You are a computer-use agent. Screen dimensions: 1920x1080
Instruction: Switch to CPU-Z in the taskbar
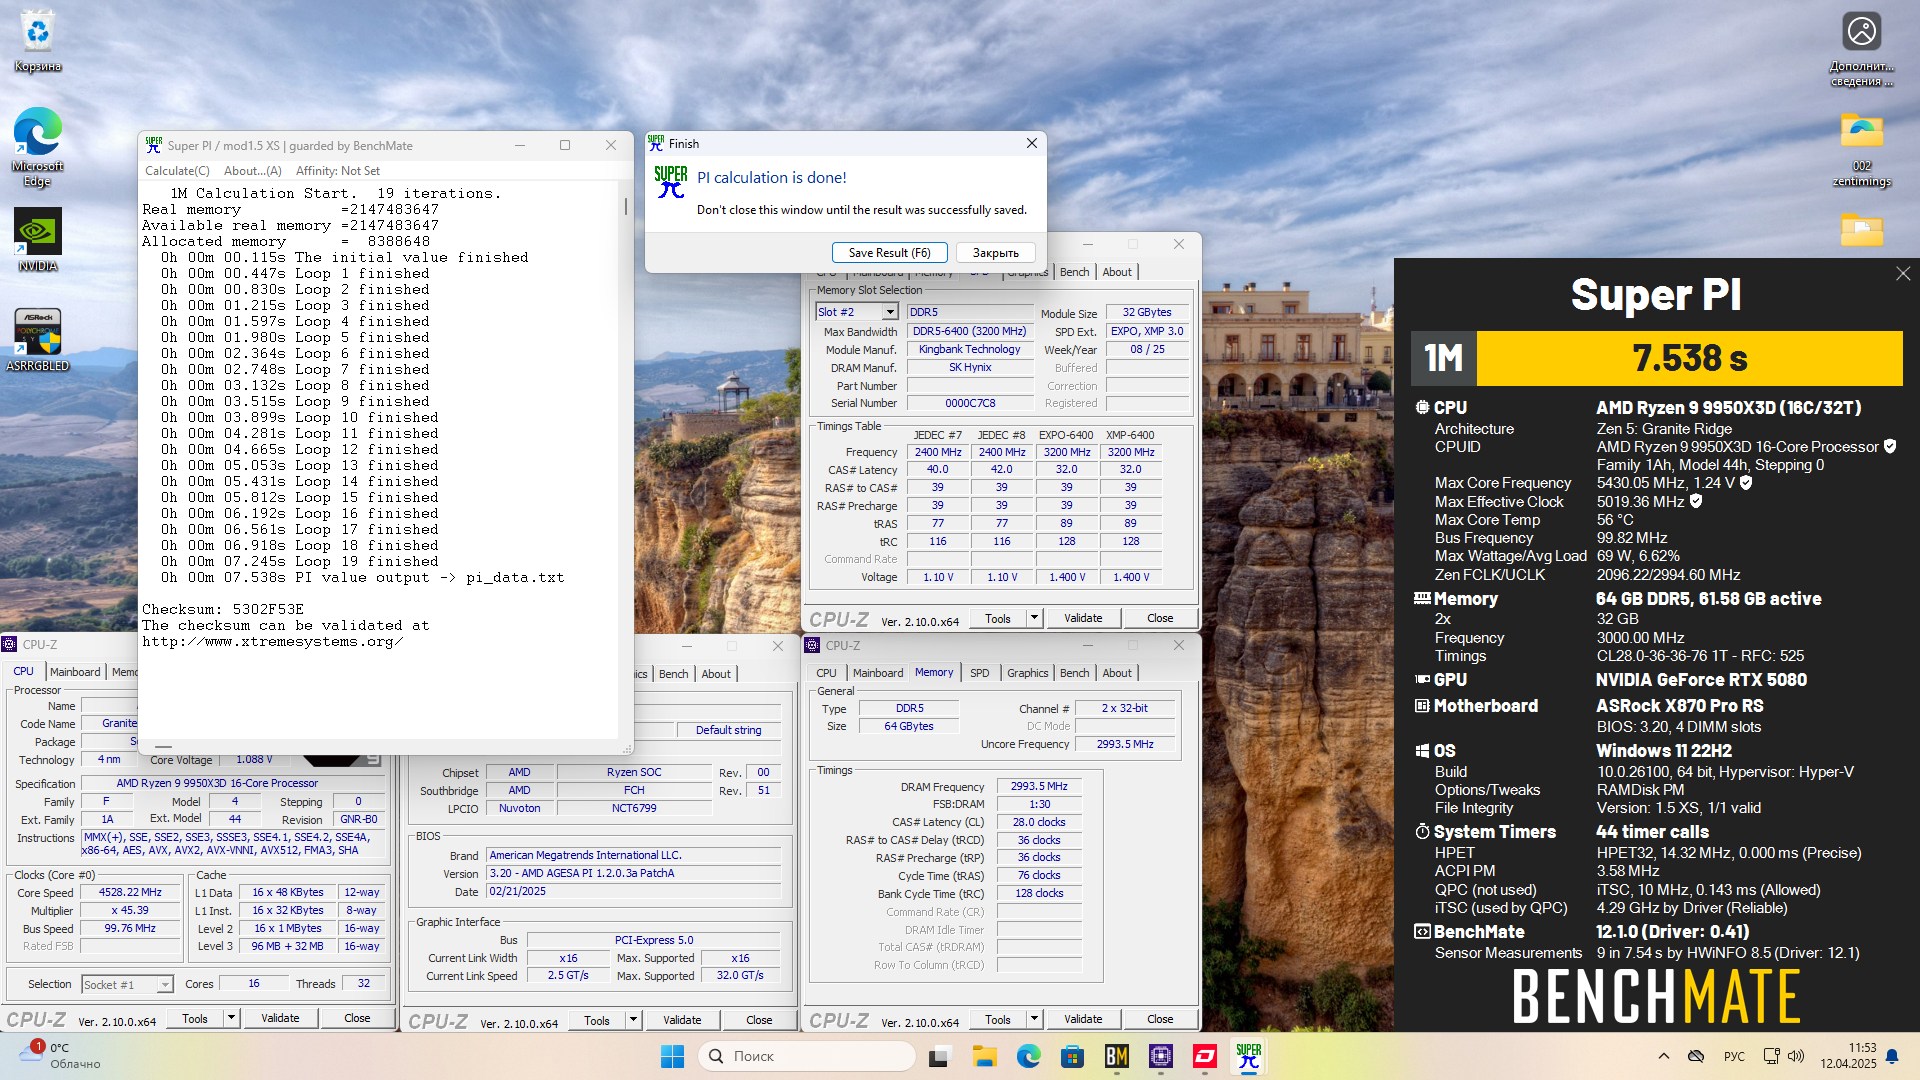pos(1160,1056)
